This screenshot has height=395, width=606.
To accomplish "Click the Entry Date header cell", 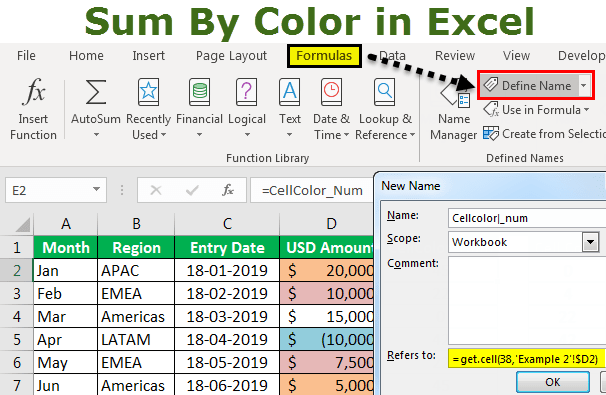I will click(227, 247).
